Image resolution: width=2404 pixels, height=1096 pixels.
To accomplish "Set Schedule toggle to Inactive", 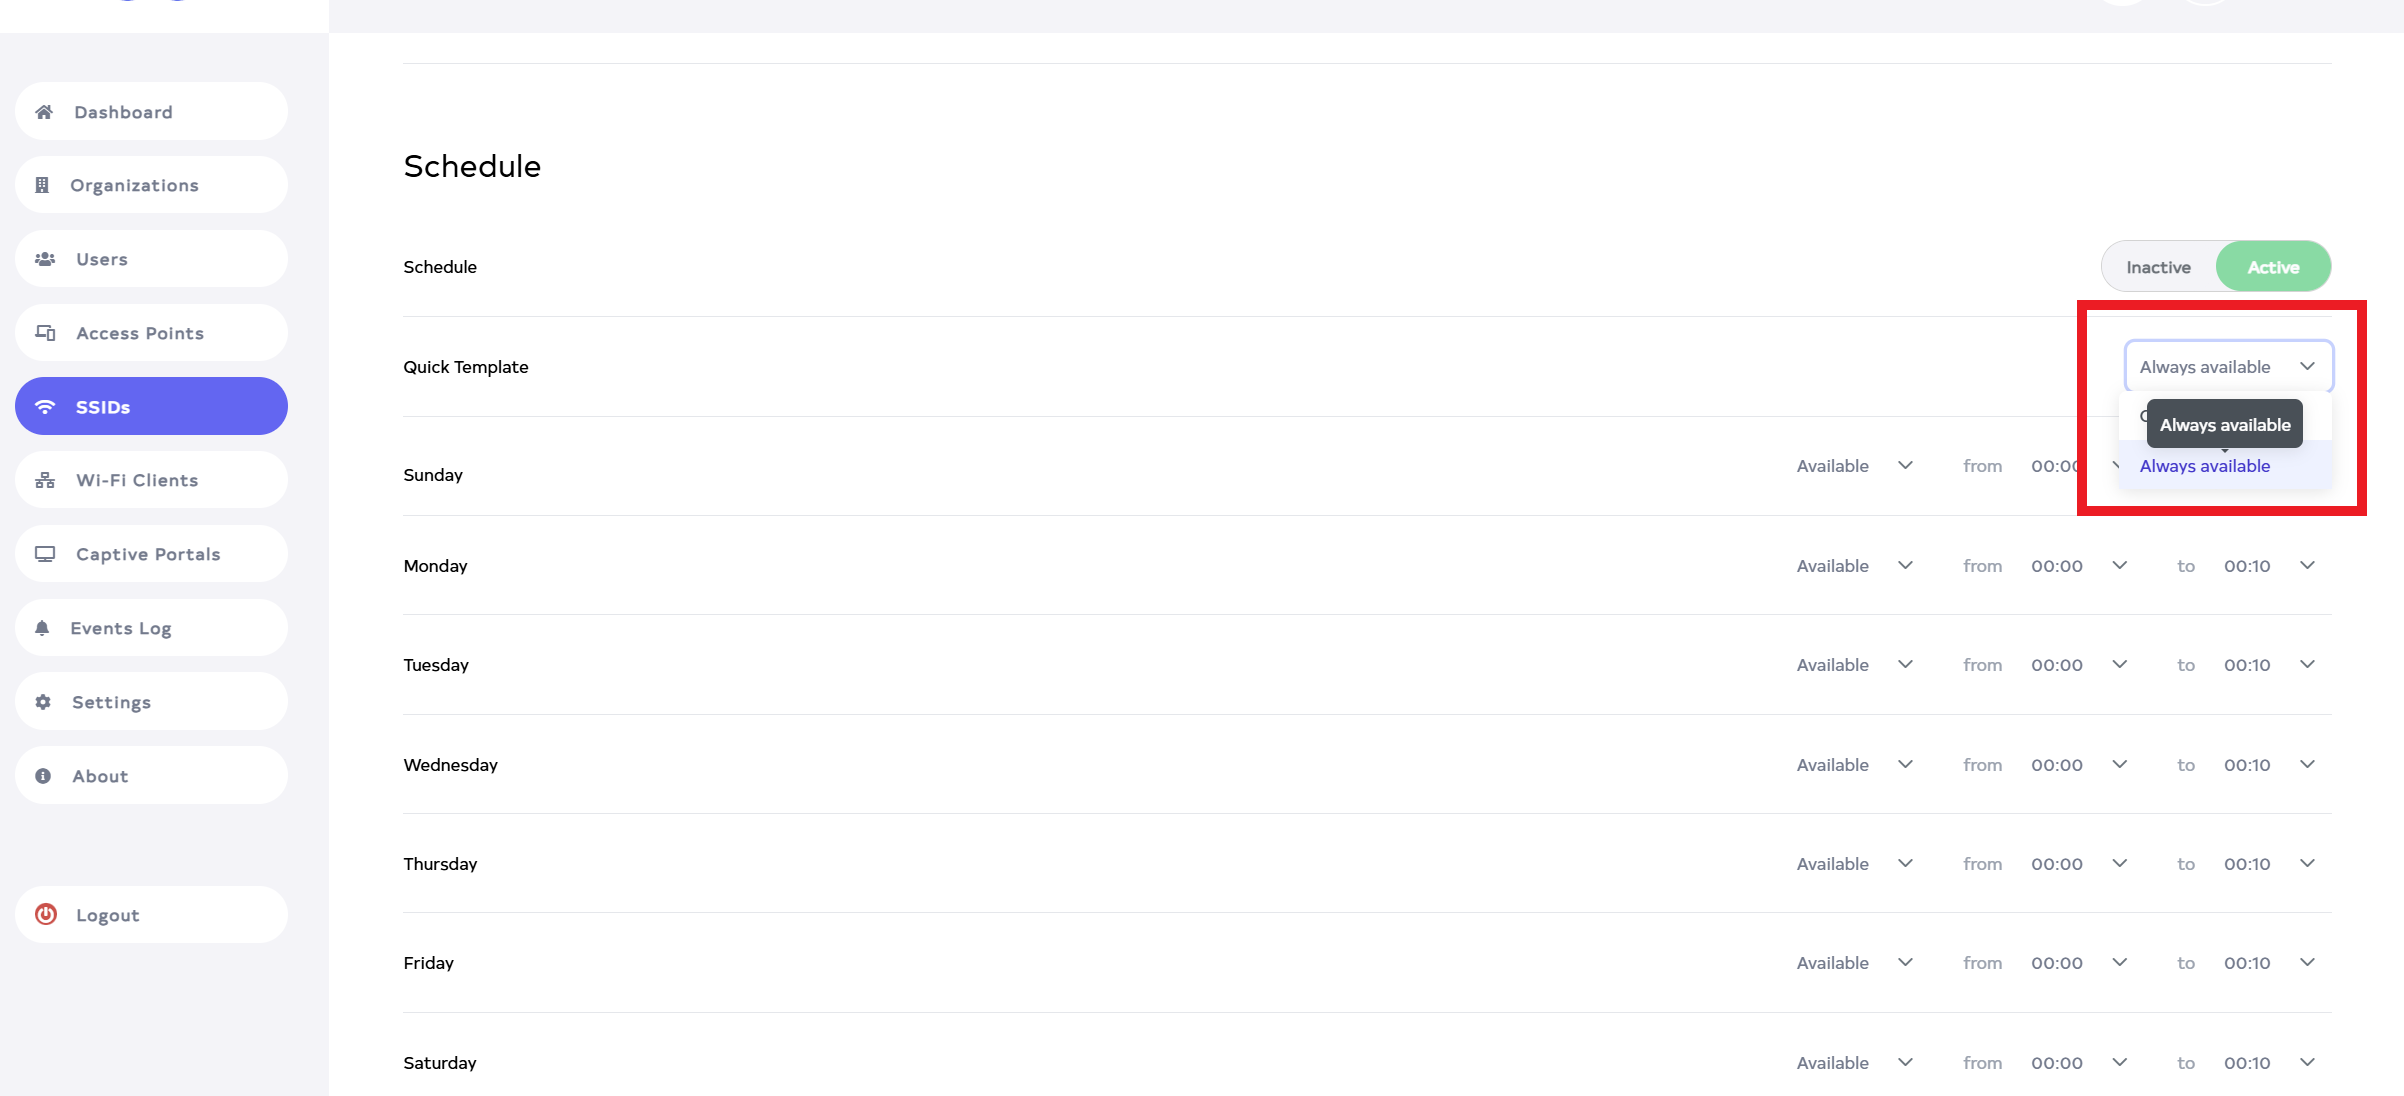I will (x=2158, y=267).
